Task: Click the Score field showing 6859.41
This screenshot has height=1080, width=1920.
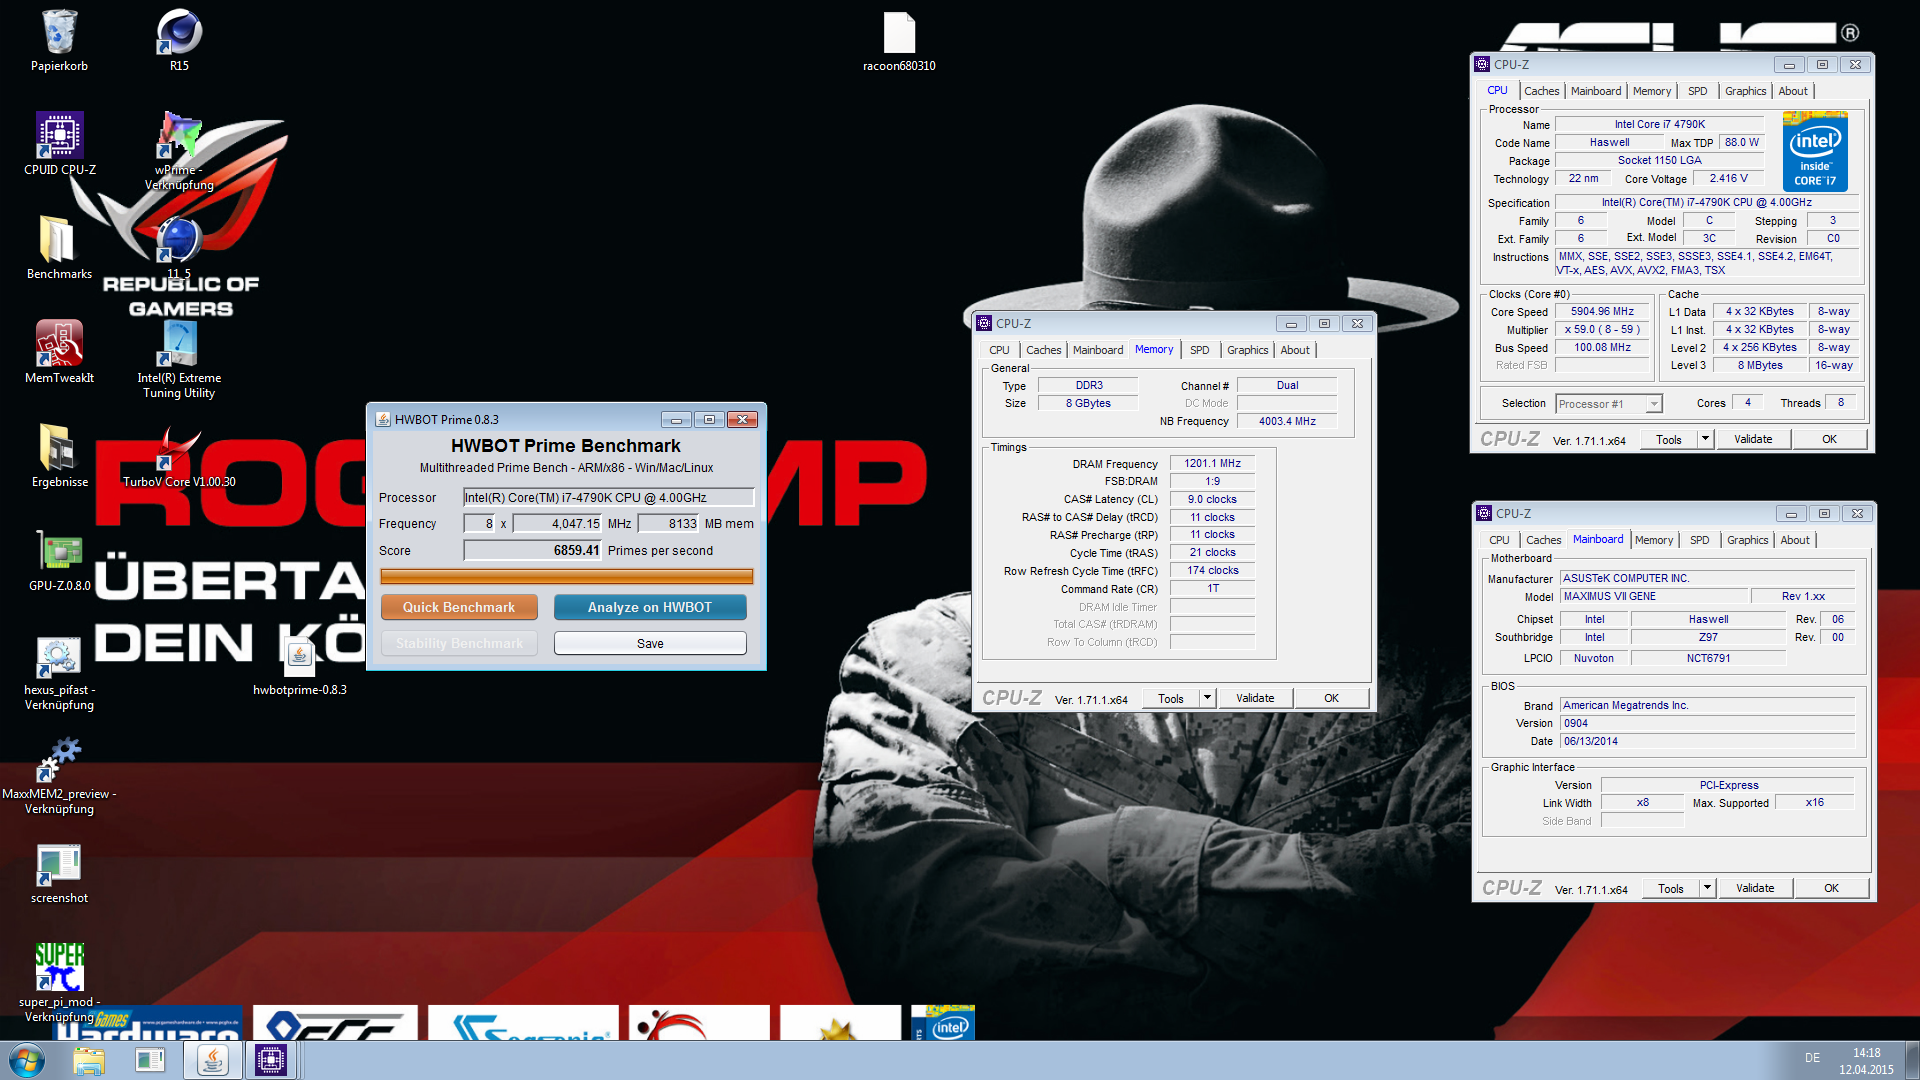Action: [533, 550]
